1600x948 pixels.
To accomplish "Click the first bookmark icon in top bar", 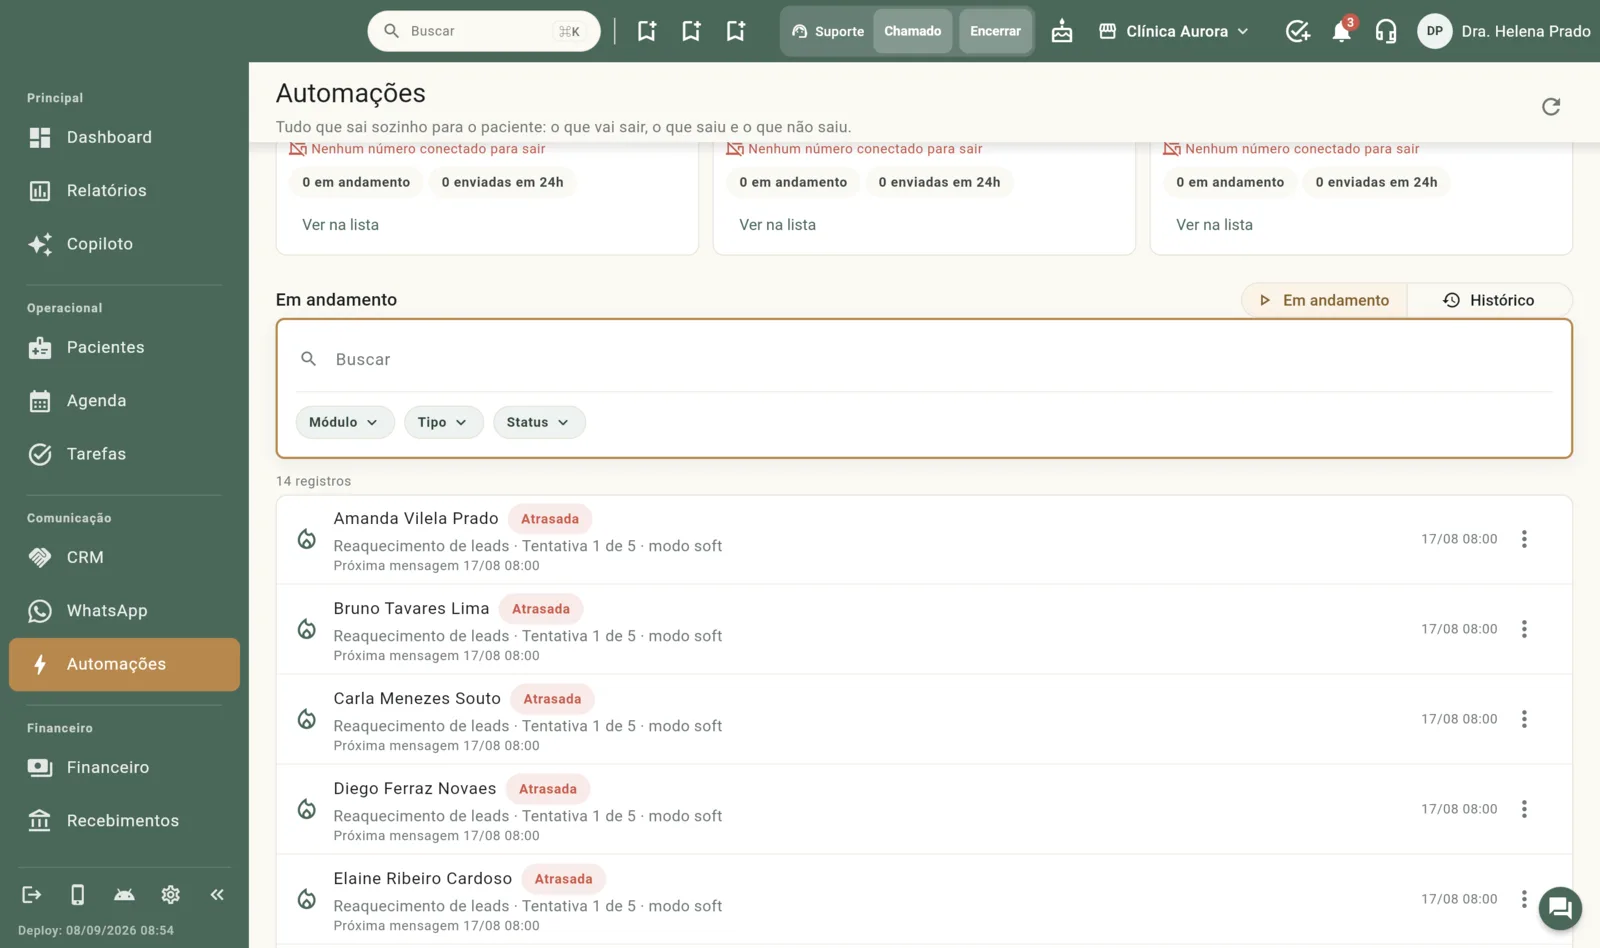I will (647, 31).
